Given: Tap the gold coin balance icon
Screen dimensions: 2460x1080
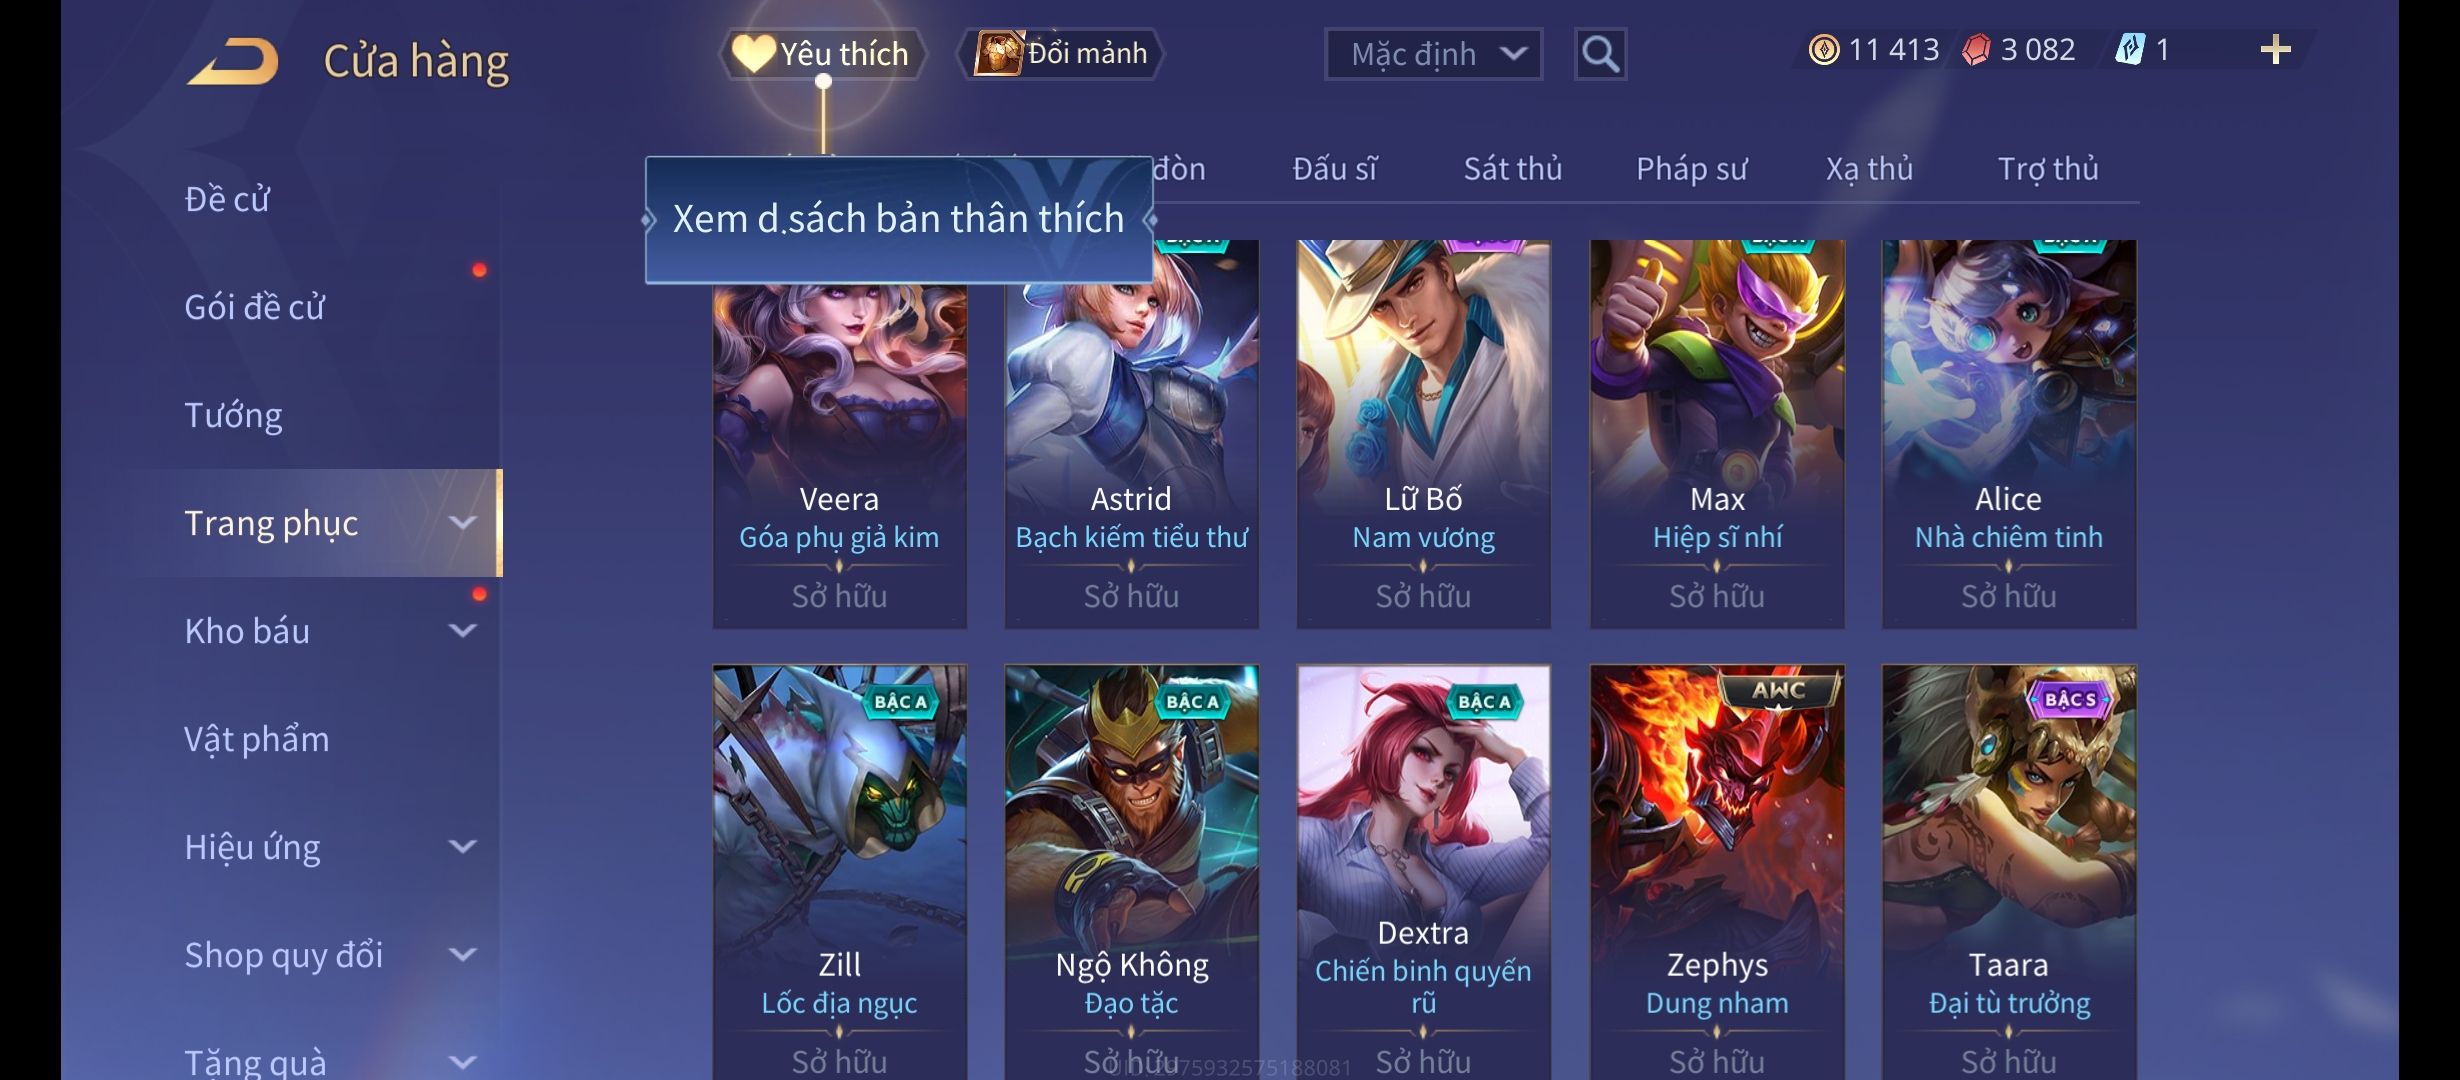Looking at the screenshot, I should tap(1824, 50).
